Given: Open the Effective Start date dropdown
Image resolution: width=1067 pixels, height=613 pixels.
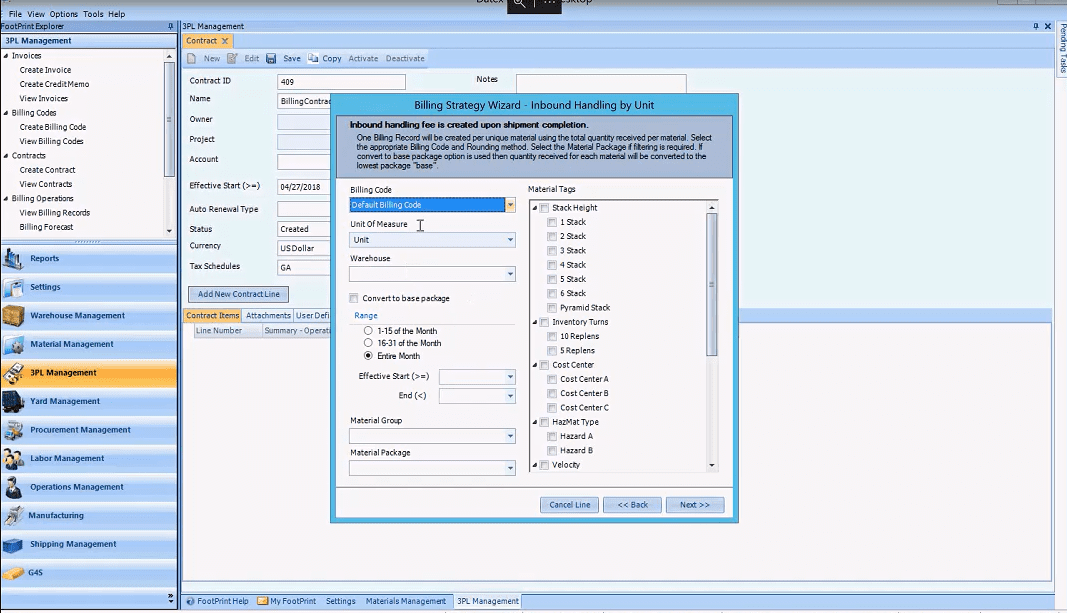Looking at the screenshot, I should pyautogui.click(x=510, y=377).
